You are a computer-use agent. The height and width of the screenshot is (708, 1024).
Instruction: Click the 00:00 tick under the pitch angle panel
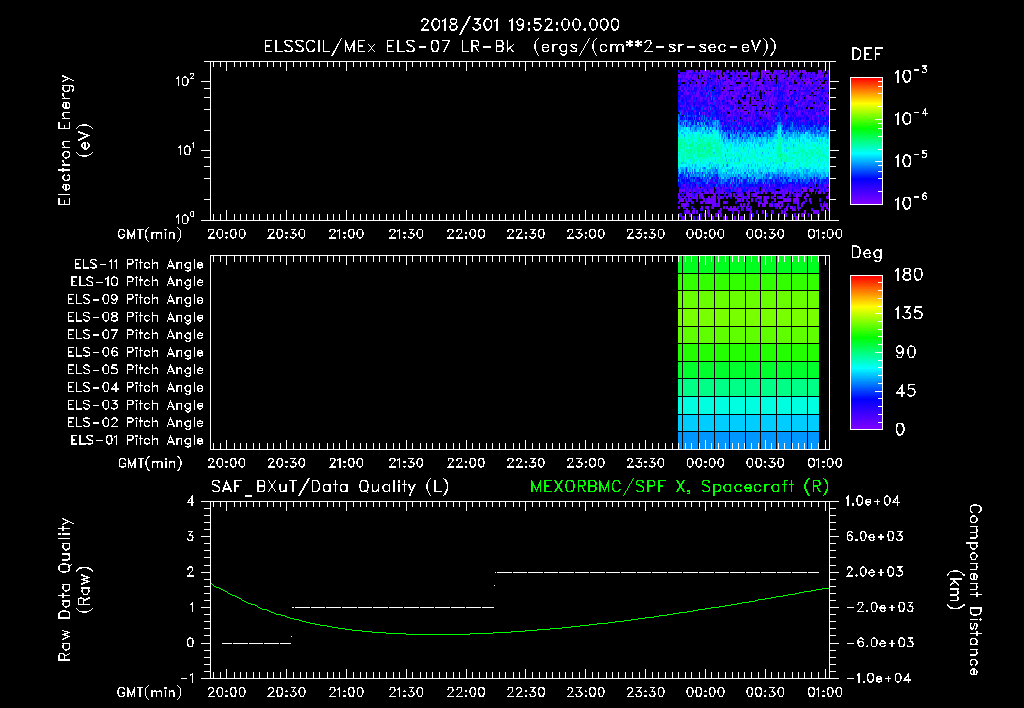point(705,463)
